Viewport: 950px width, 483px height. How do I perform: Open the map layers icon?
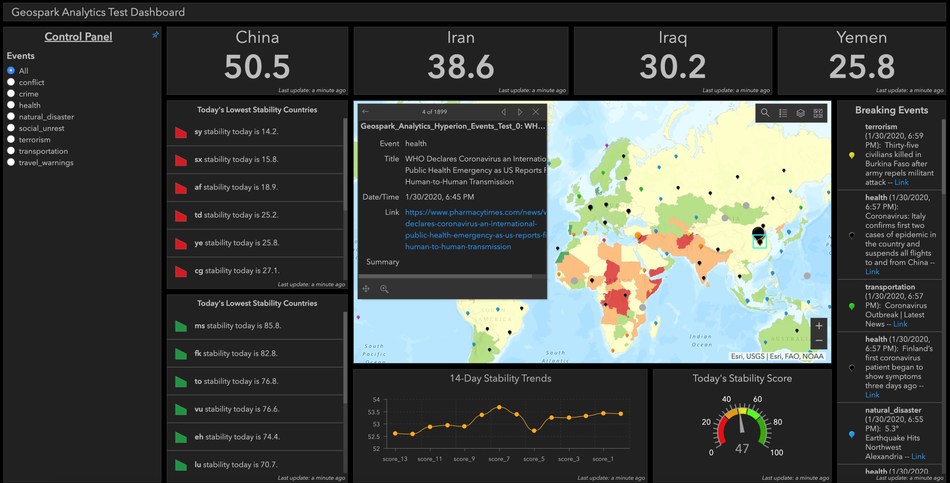[x=800, y=113]
